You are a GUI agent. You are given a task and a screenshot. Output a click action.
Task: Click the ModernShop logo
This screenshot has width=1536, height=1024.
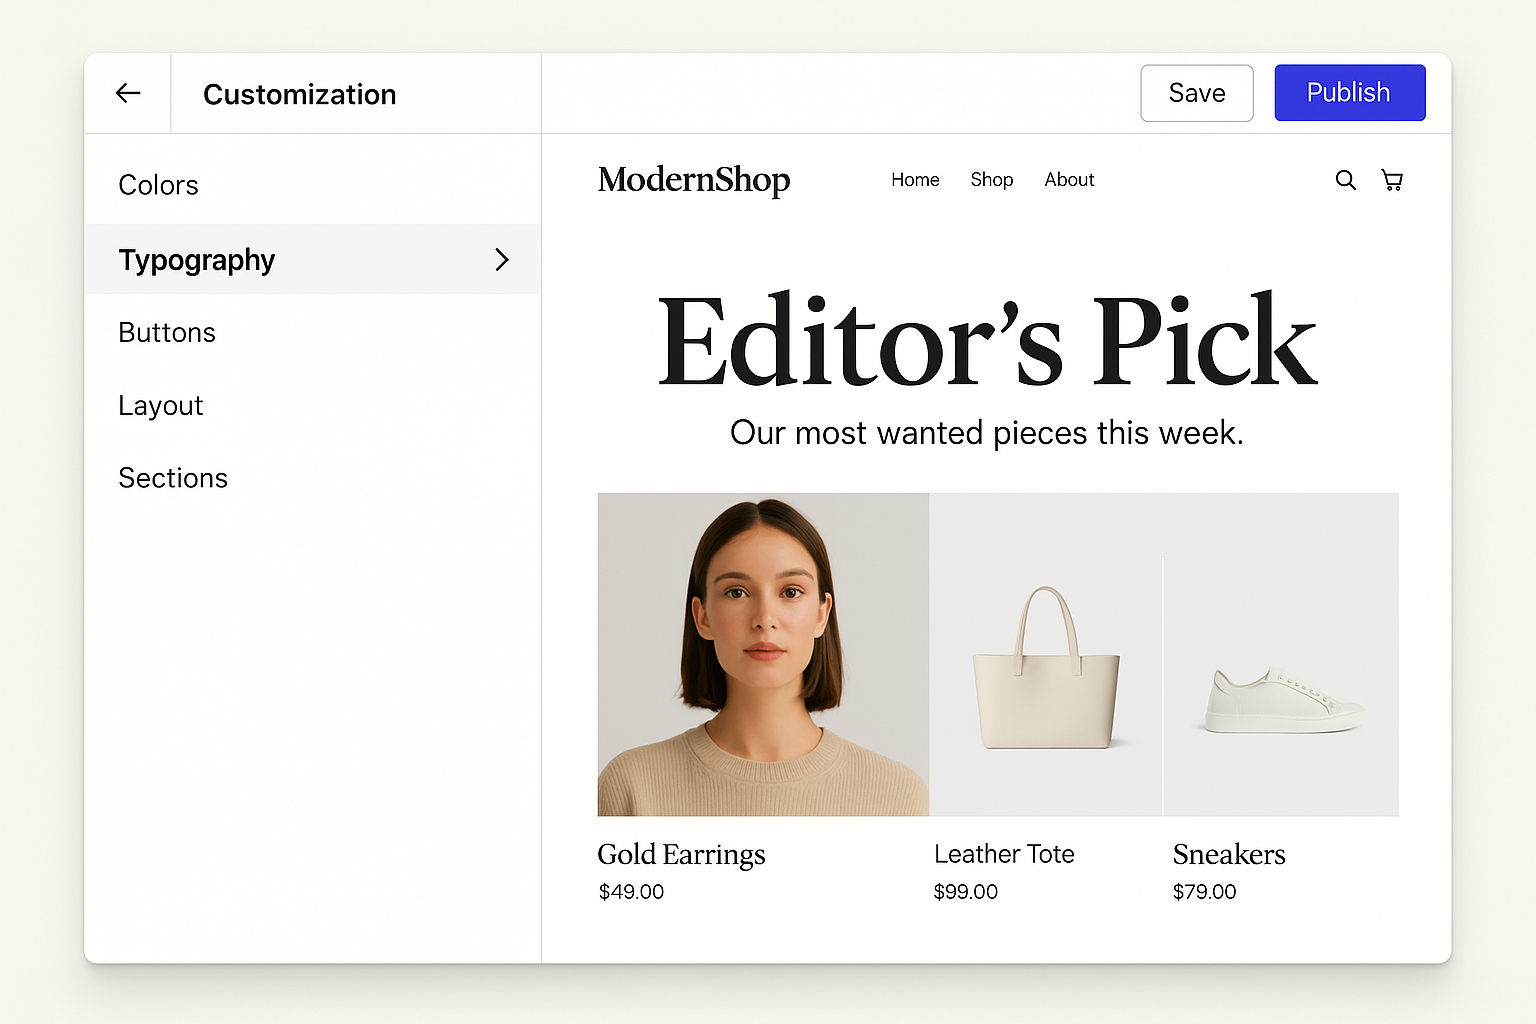pyautogui.click(x=694, y=180)
